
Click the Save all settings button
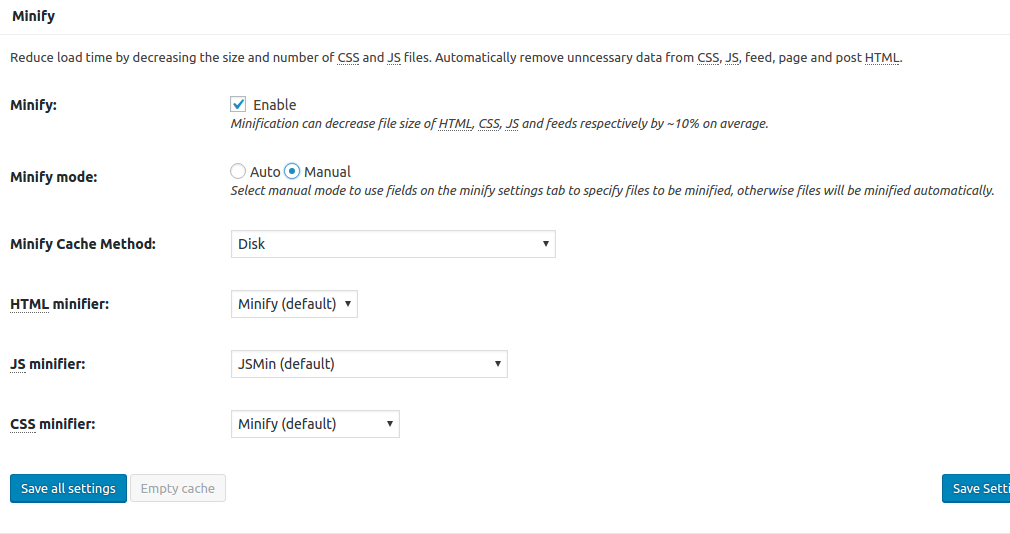(68, 488)
